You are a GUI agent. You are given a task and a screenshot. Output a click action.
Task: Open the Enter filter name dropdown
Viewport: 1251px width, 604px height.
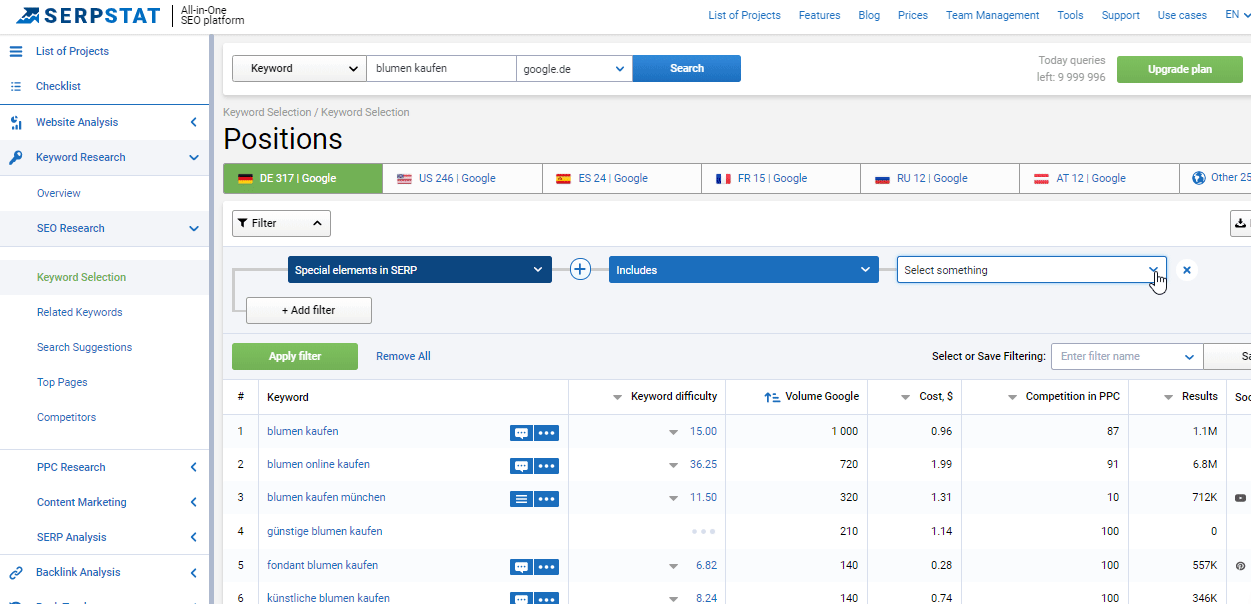click(x=1127, y=356)
